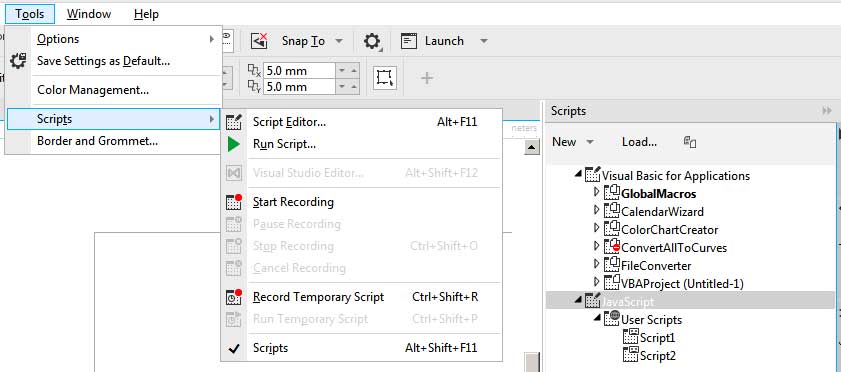This screenshot has width=841, height=372.
Task: Click the Snap To button label
Action: click(x=304, y=41)
